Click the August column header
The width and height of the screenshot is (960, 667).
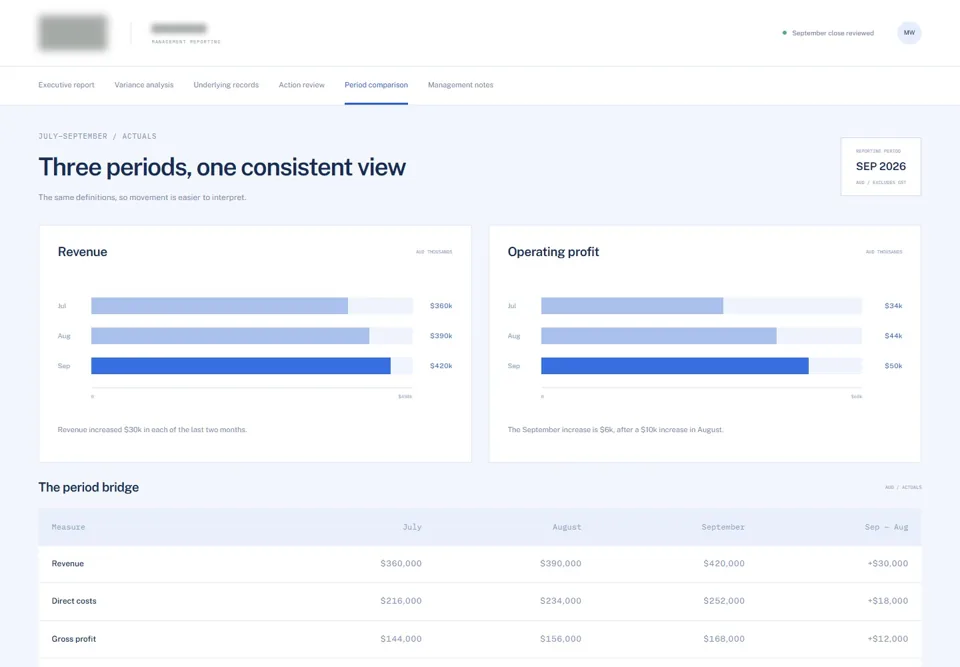[x=567, y=527]
